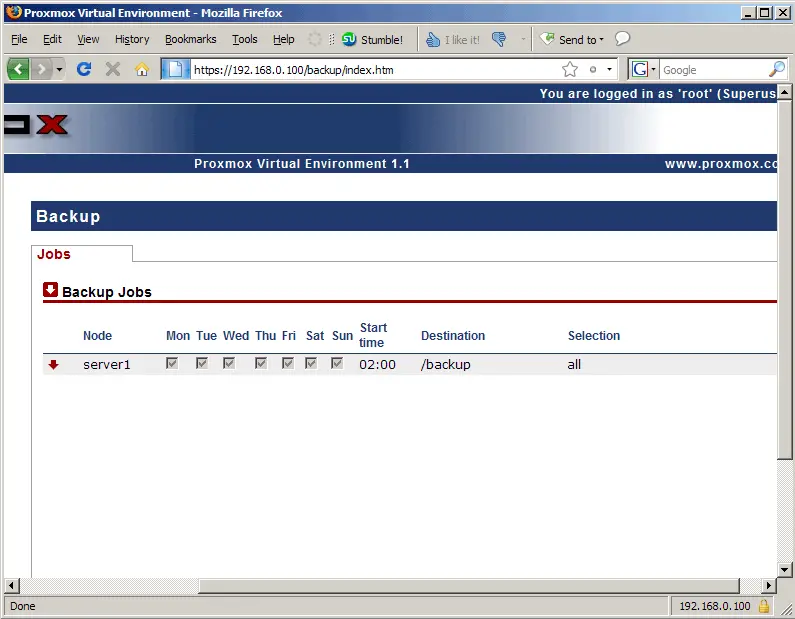This screenshot has height=619, width=795.
Task: Click the vertical scrollbar up arrow
Action: [784, 92]
